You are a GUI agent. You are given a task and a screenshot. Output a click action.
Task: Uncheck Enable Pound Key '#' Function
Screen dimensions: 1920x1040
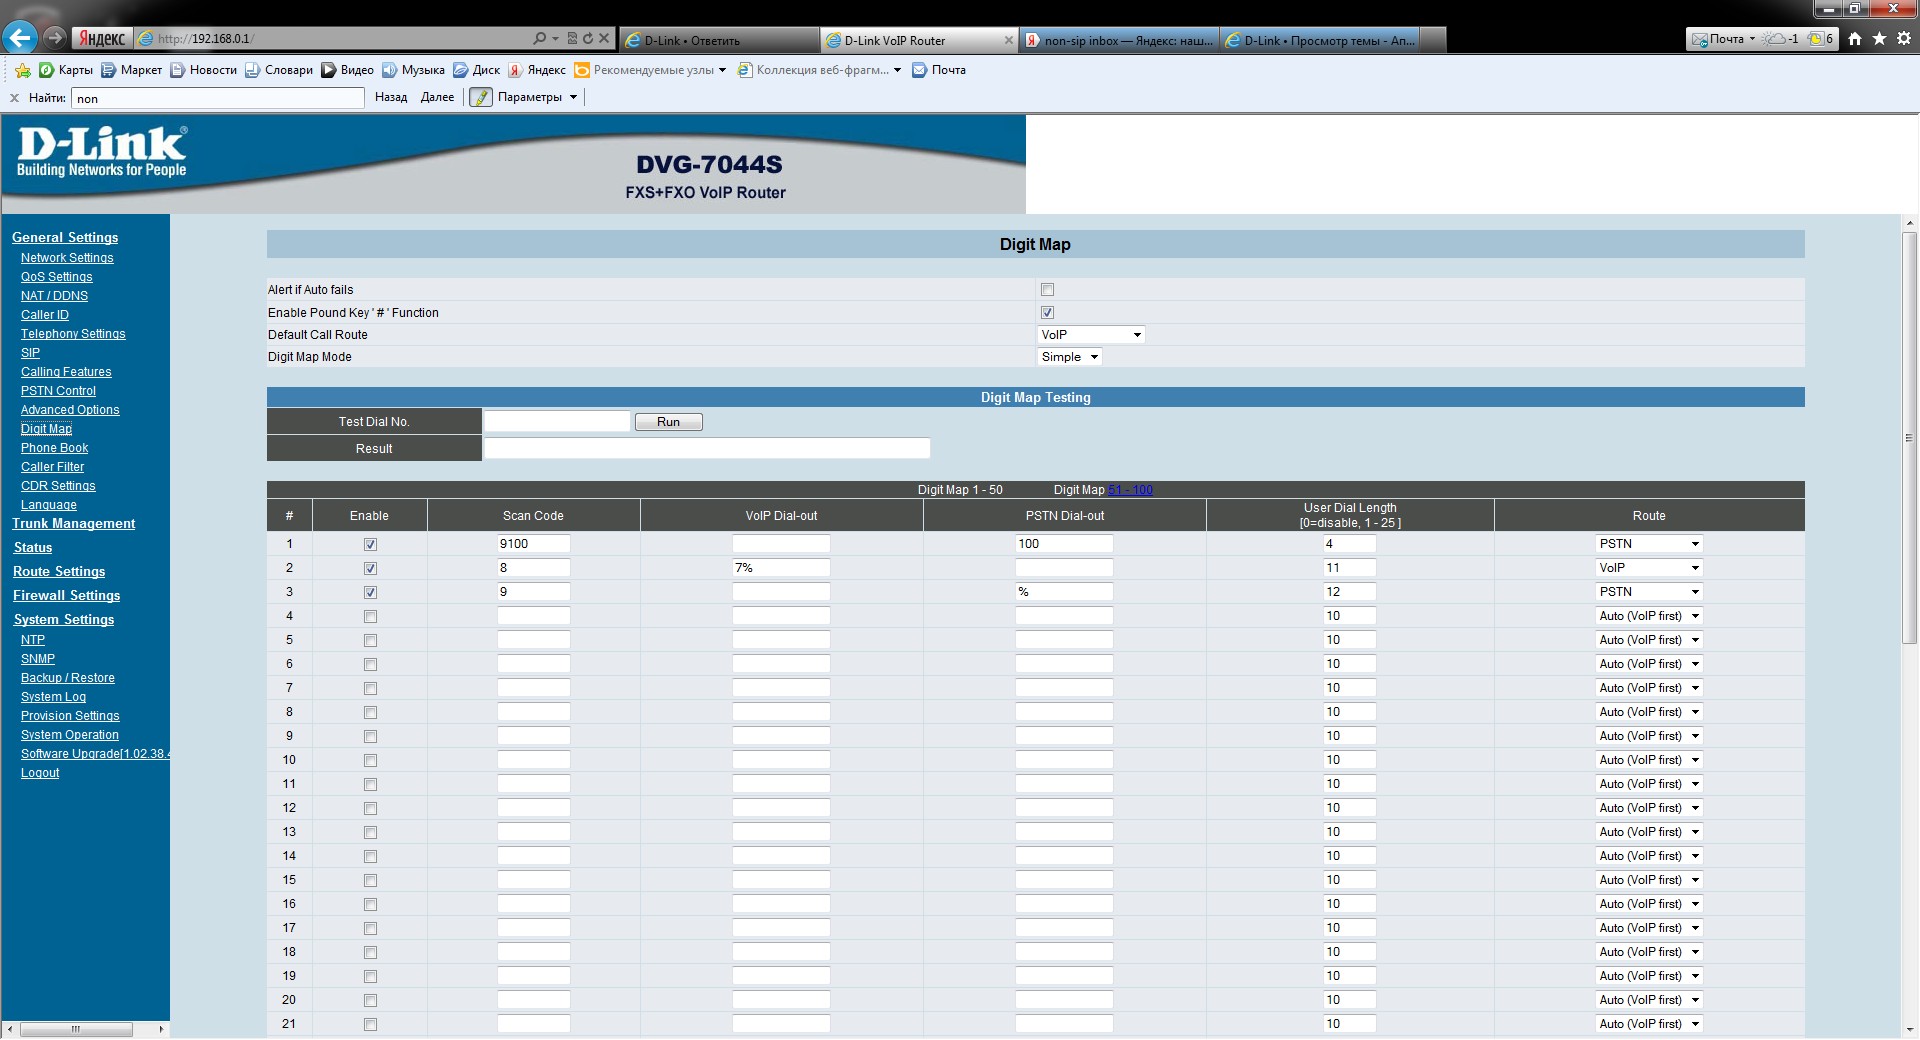point(1047,313)
